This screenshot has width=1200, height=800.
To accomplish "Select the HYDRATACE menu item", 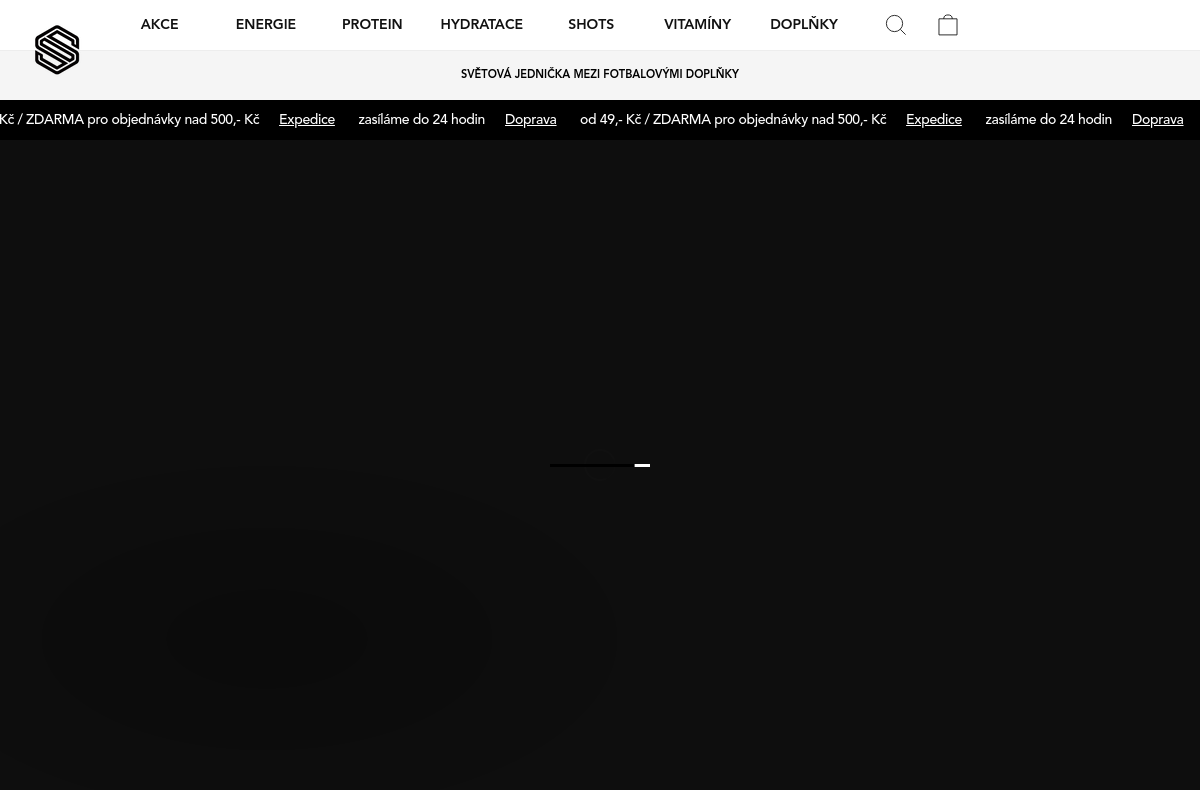I will coord(481,25).
